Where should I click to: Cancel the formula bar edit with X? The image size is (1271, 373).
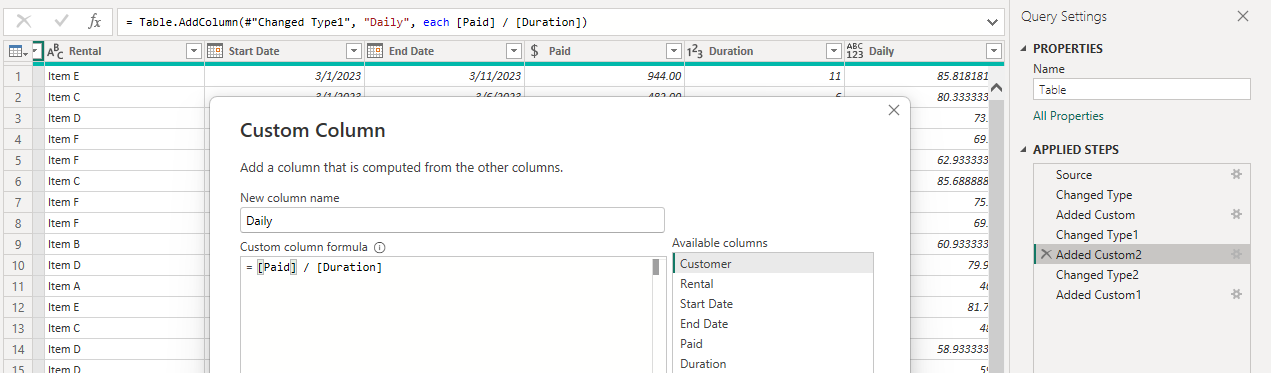[24, 21]
